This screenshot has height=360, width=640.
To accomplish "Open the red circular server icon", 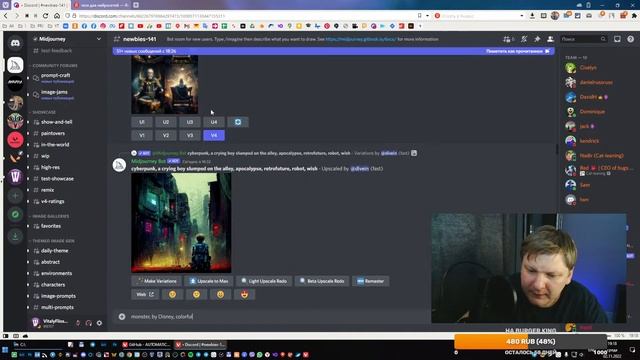I will pos(15,140).
